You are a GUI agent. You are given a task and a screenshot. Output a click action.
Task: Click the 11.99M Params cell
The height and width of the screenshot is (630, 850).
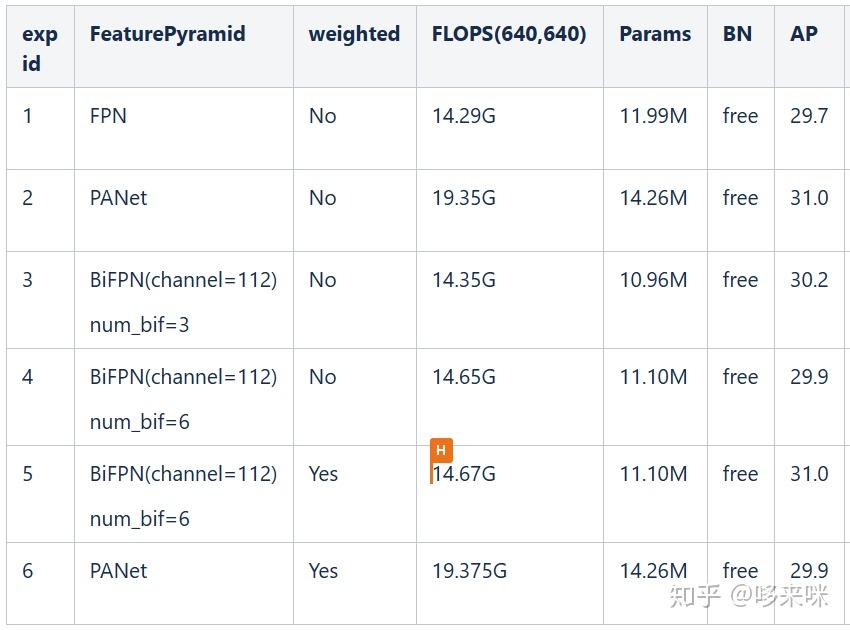(653, 116)
